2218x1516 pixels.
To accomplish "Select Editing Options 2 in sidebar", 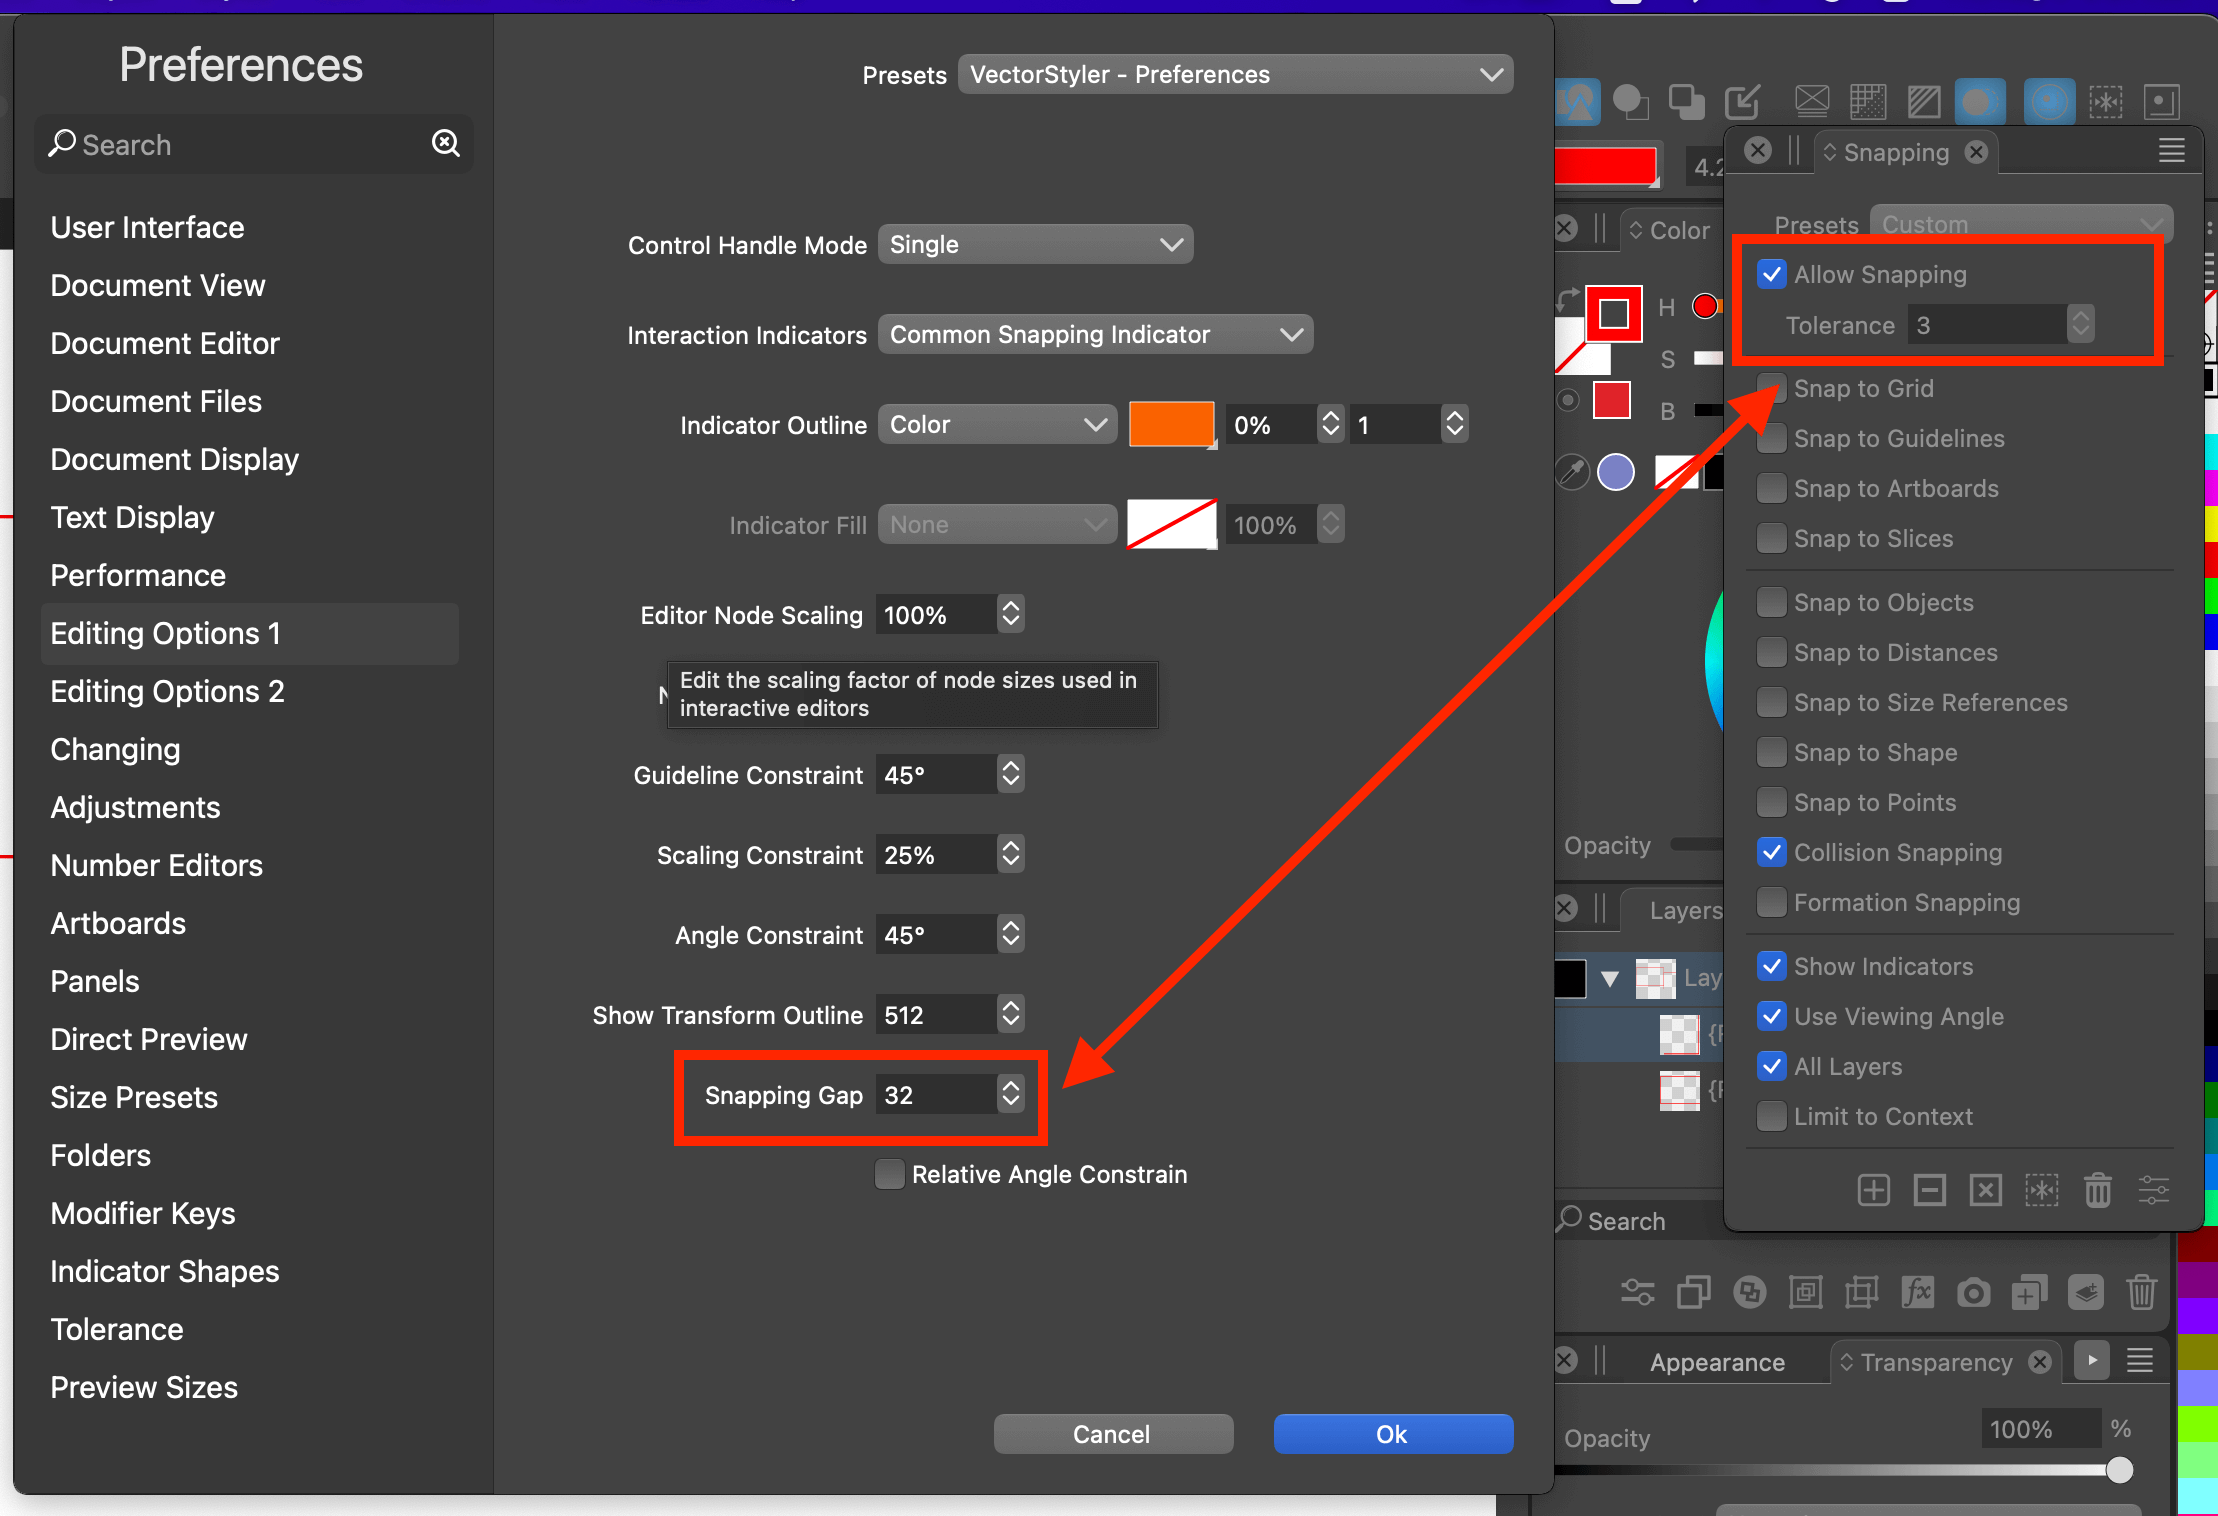I will 167,691.
